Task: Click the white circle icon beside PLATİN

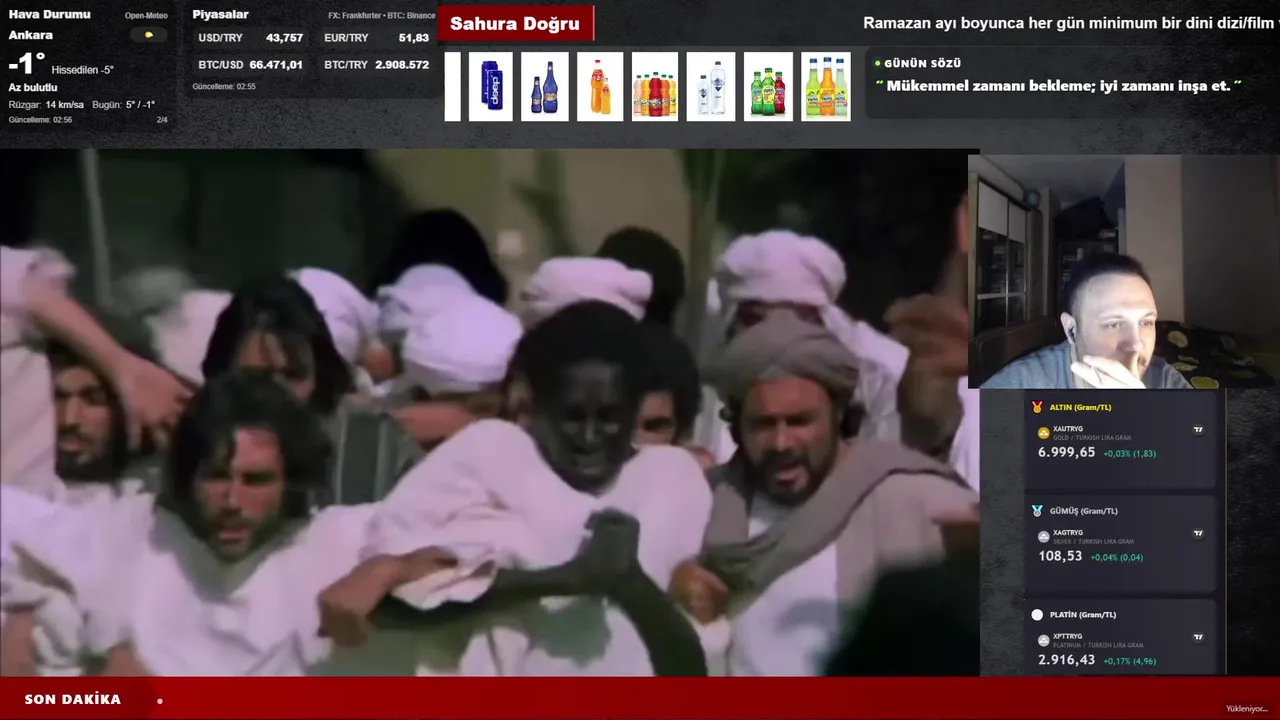Action: (1037, 615)
